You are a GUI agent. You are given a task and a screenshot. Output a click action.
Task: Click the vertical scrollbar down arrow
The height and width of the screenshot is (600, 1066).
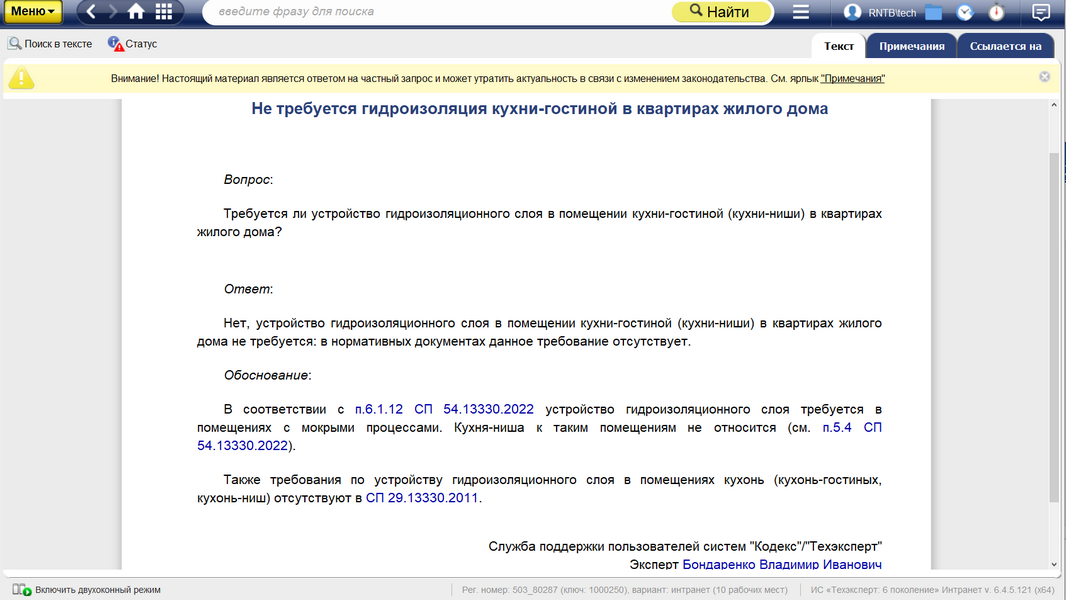1056,565
